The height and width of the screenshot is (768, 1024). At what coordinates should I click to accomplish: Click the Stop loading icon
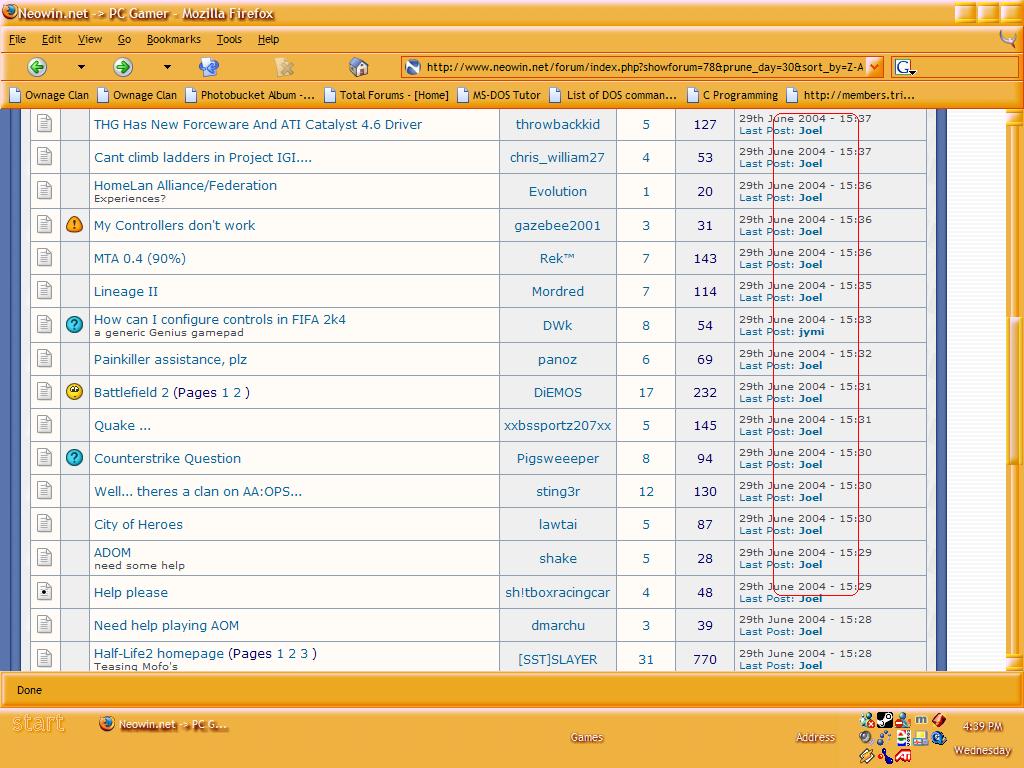(x=285, y=67)
